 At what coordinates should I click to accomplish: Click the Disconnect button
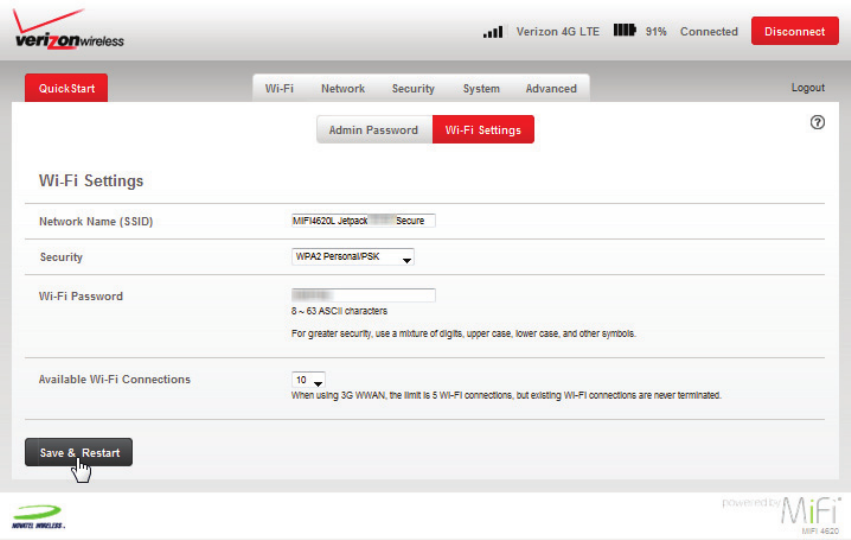(x=795, y=31)
